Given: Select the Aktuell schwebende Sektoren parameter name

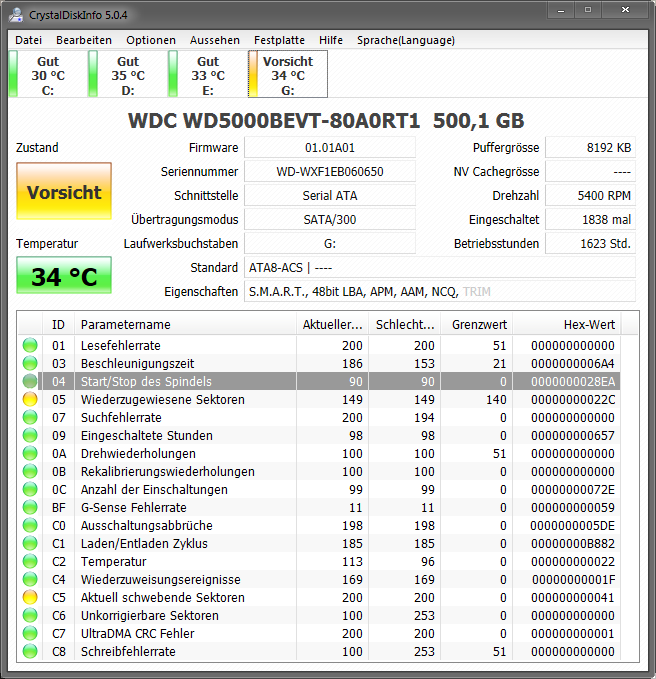Looking at the screenshot, I should pyautogui.click(x=163, y=597).
